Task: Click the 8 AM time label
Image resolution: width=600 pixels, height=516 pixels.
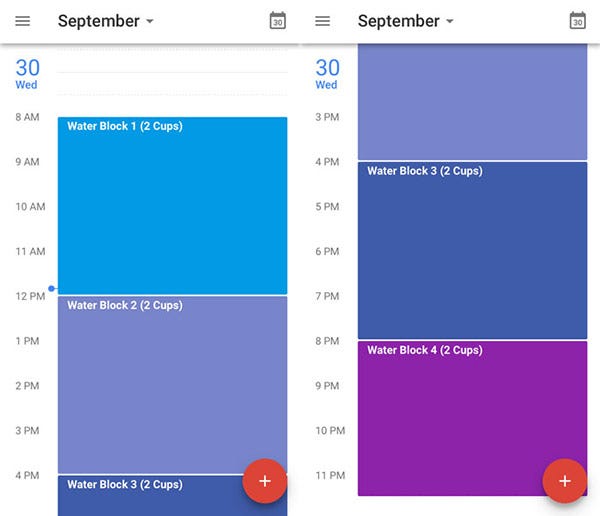Action: pyautogui.click(x=27, y=118)
